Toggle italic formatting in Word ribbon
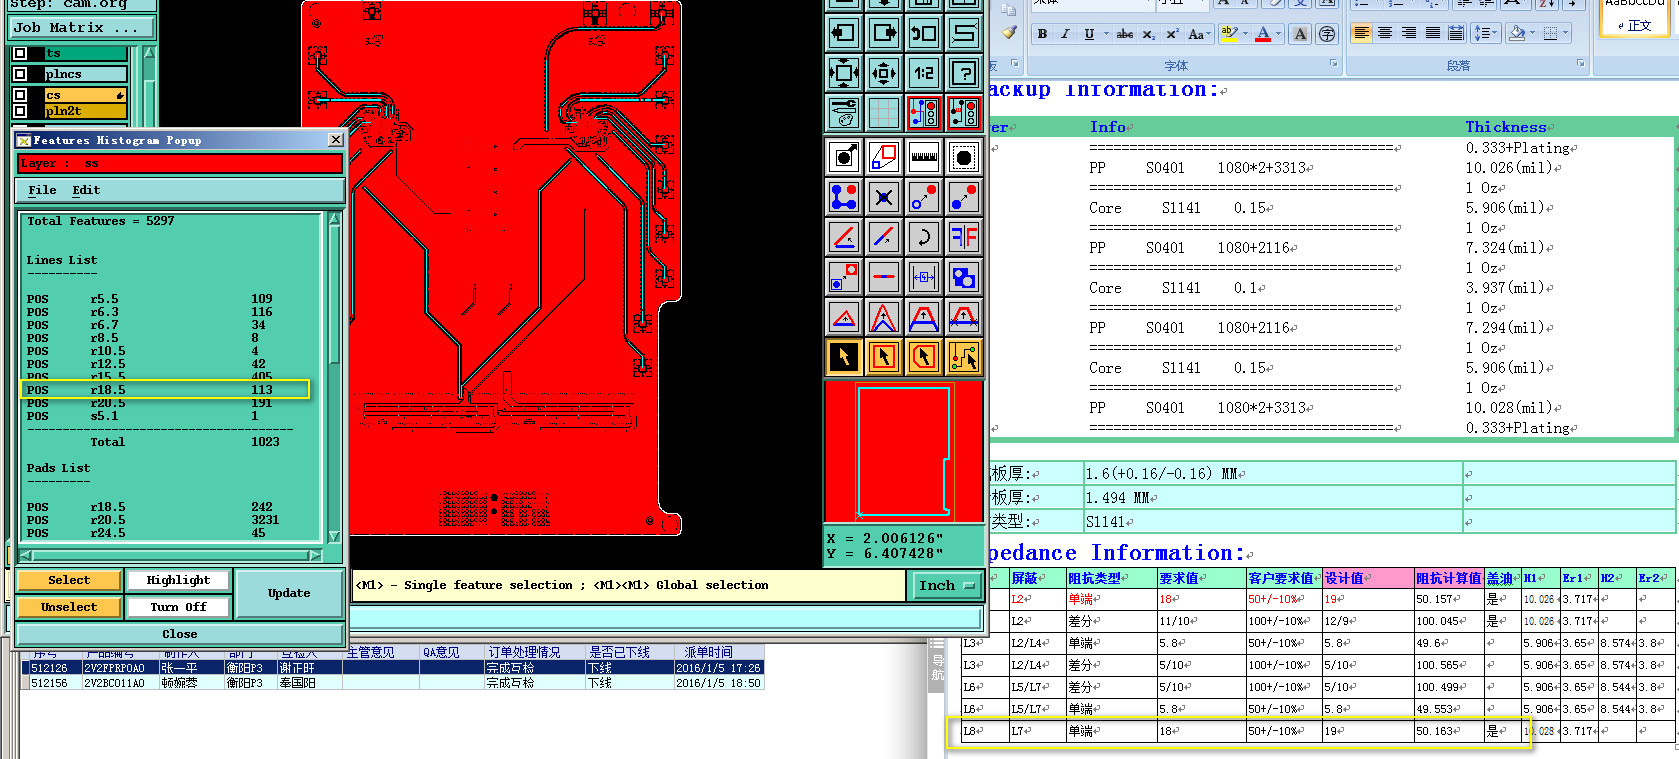This screenshot has height=759, width=1679. (x=1065, y=34)
